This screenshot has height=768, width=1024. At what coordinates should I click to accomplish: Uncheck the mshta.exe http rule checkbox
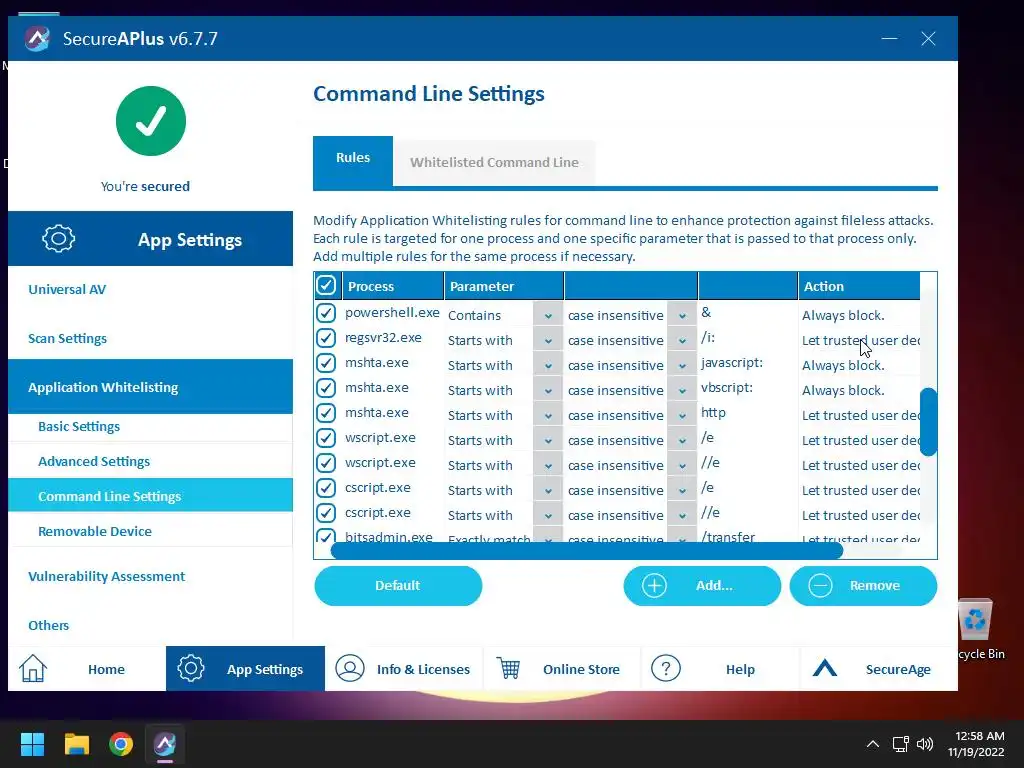click(326, 413)
